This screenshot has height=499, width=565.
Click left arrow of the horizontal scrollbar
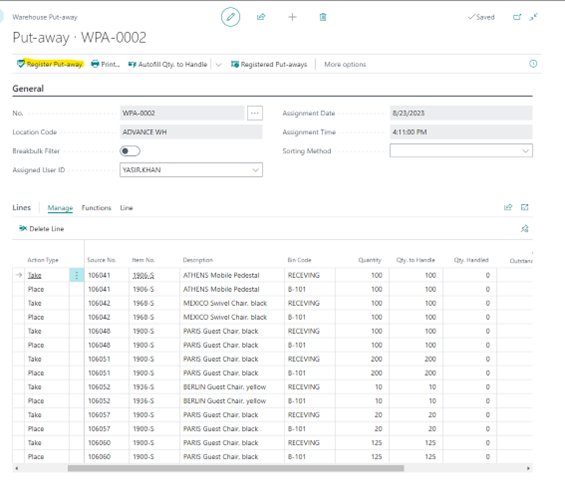[17, 468]
